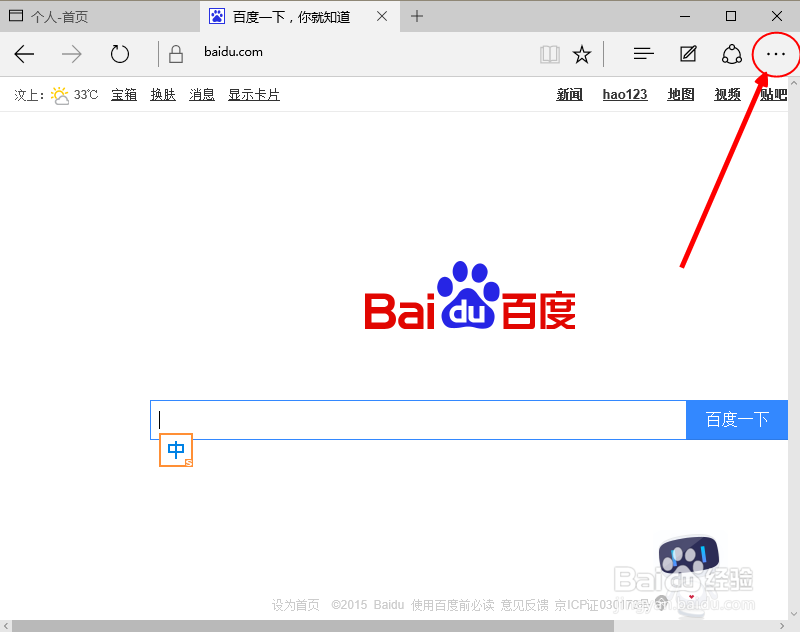This screenshot has width=800, height=632.
Task: Open the 贴吧 link
Action: 773,95
